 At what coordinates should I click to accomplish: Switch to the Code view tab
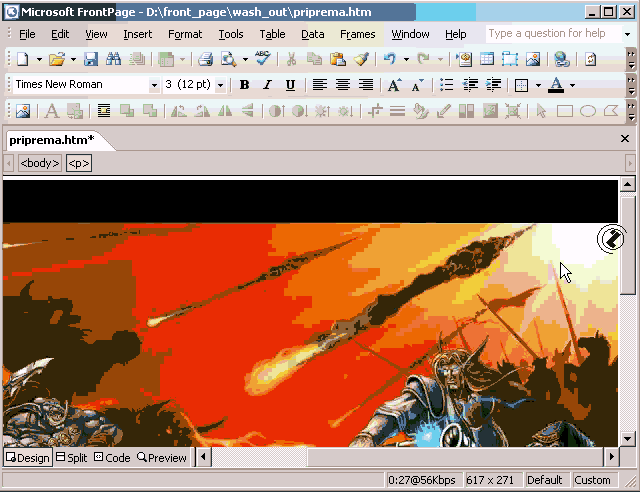[112, 457]
